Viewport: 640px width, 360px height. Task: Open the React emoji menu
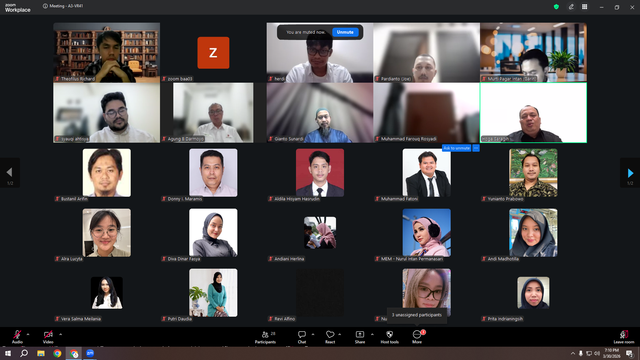pyautogui.click(x=330, y=337)
